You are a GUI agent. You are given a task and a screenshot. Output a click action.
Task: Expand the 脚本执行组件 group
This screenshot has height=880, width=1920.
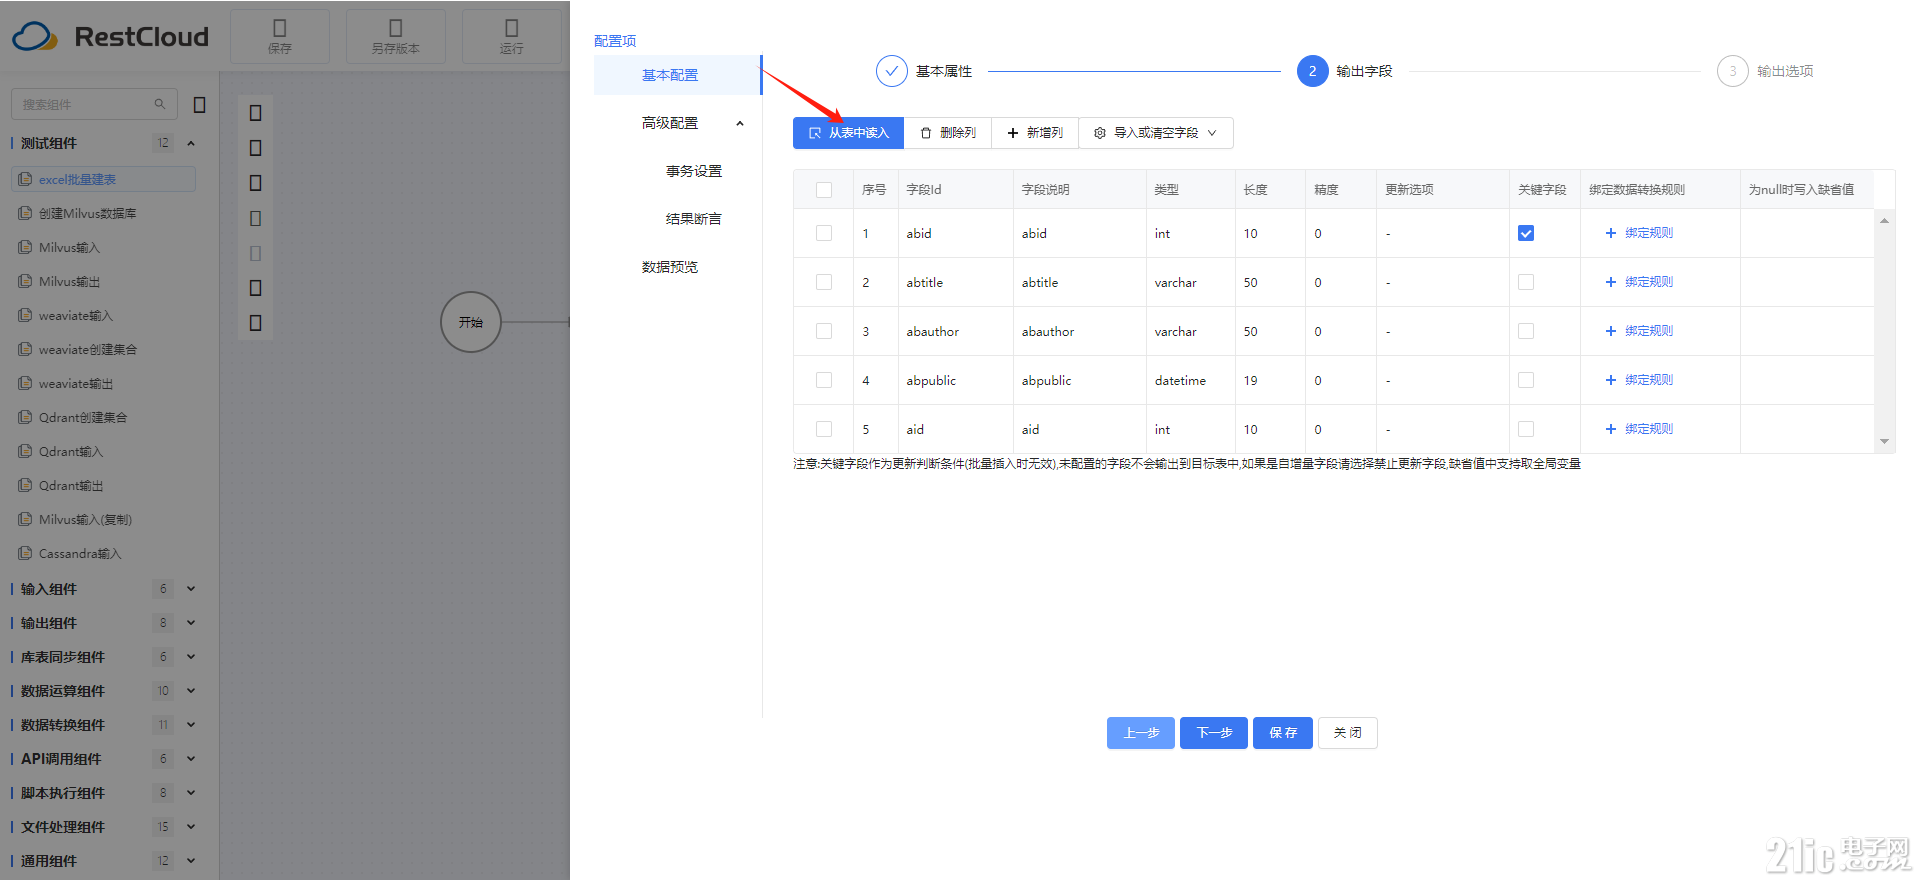point(191,793)
